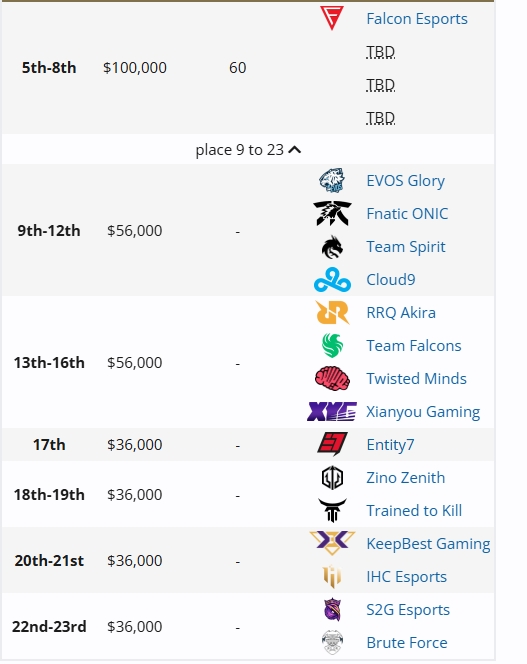This screenshot has height=664, width=527.
Task: Click the Cloud9 blue cloud logo
Action: pyautogui.click(x=332, y=279)
